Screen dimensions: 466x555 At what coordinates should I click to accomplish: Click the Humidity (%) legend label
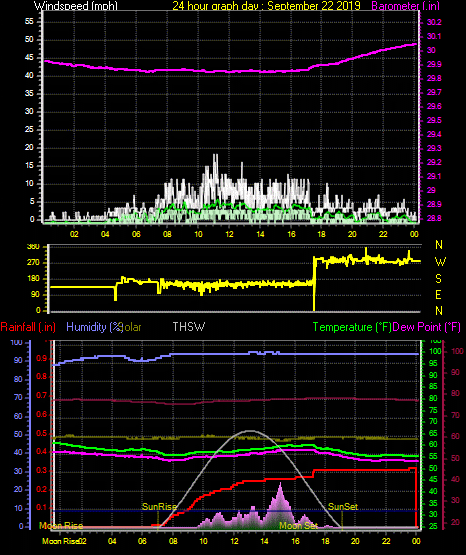click(94, 327)
